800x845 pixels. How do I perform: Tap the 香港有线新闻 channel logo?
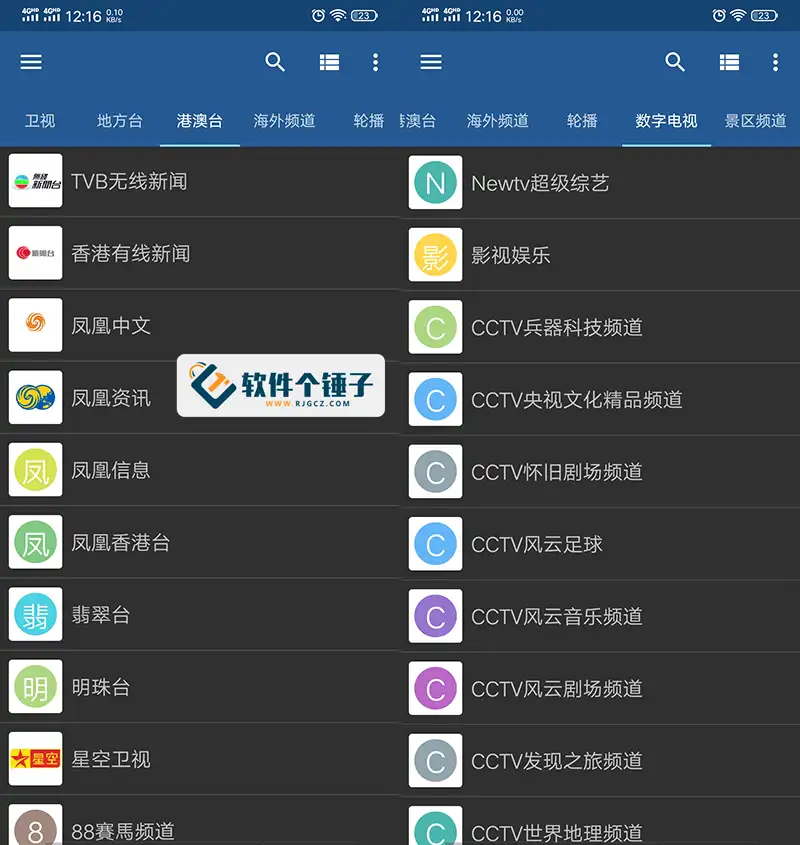36,253
